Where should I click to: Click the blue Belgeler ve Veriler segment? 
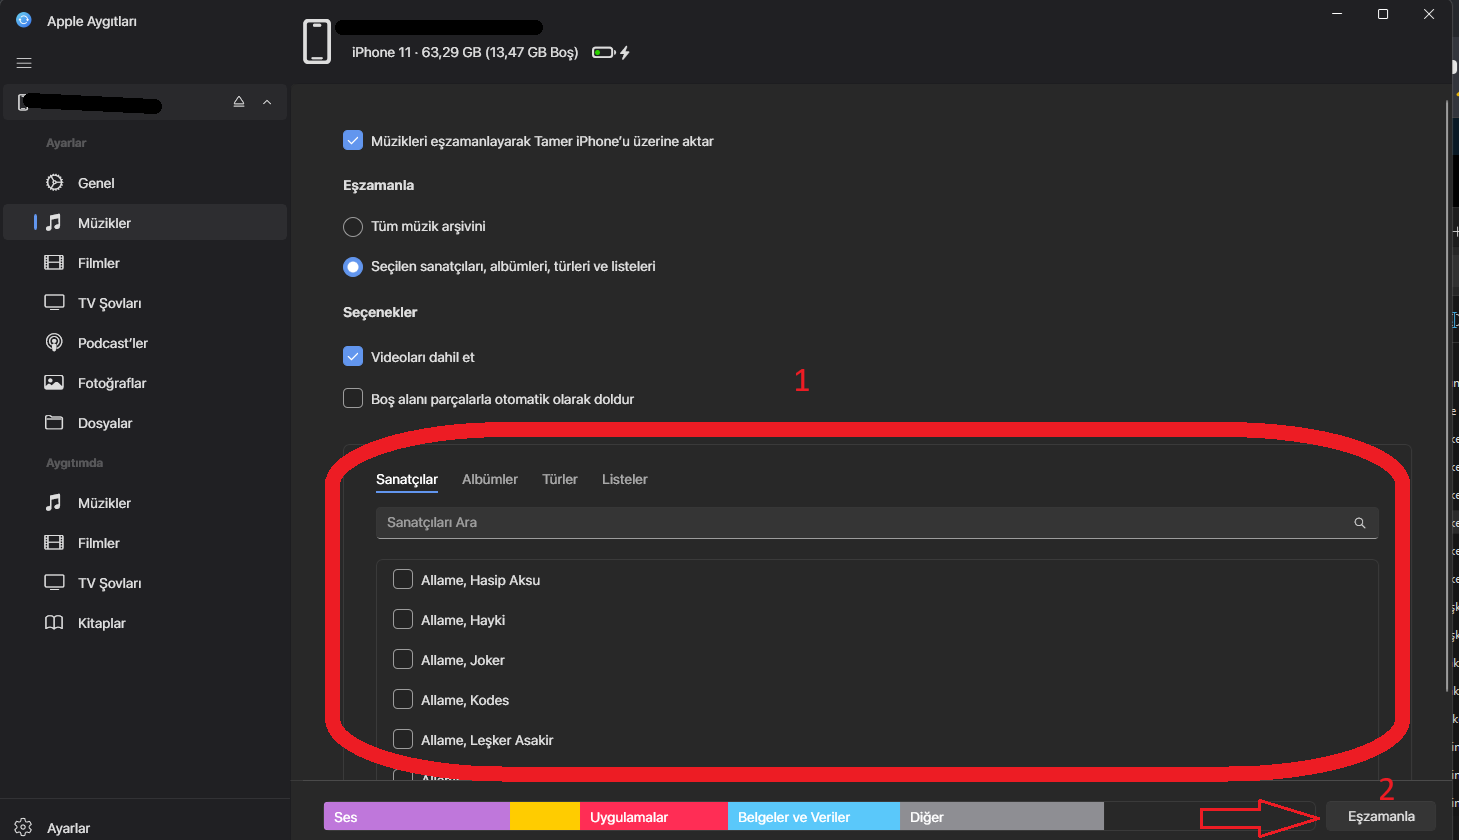[814, 817]
